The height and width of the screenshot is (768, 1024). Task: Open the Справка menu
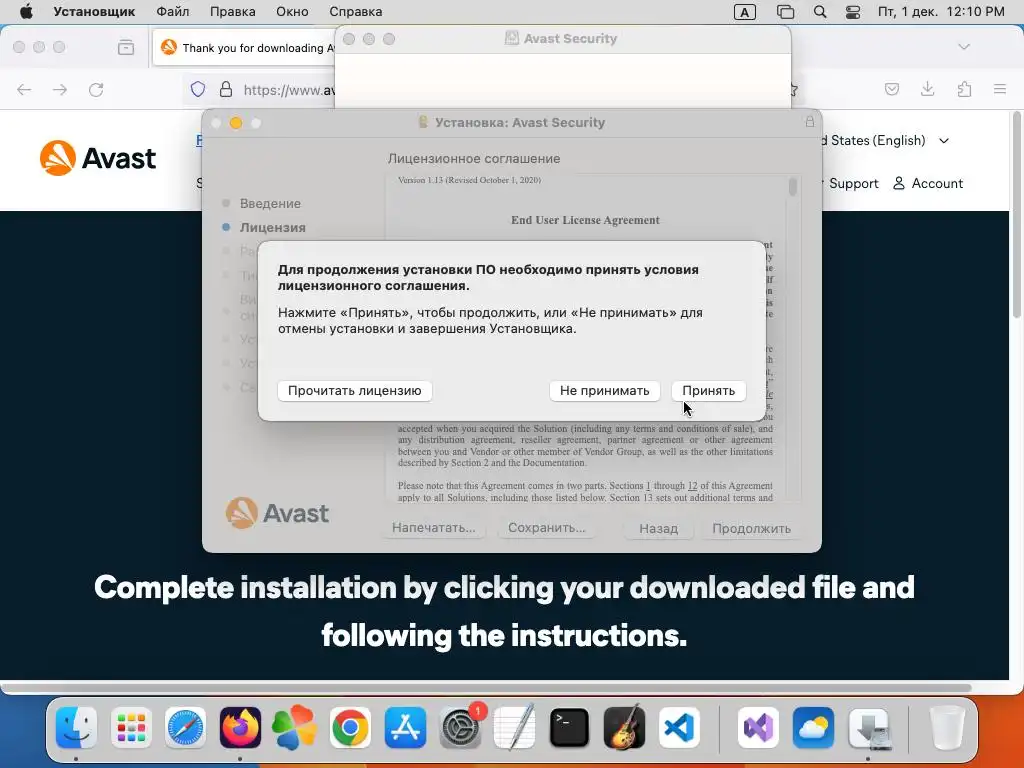355,12
